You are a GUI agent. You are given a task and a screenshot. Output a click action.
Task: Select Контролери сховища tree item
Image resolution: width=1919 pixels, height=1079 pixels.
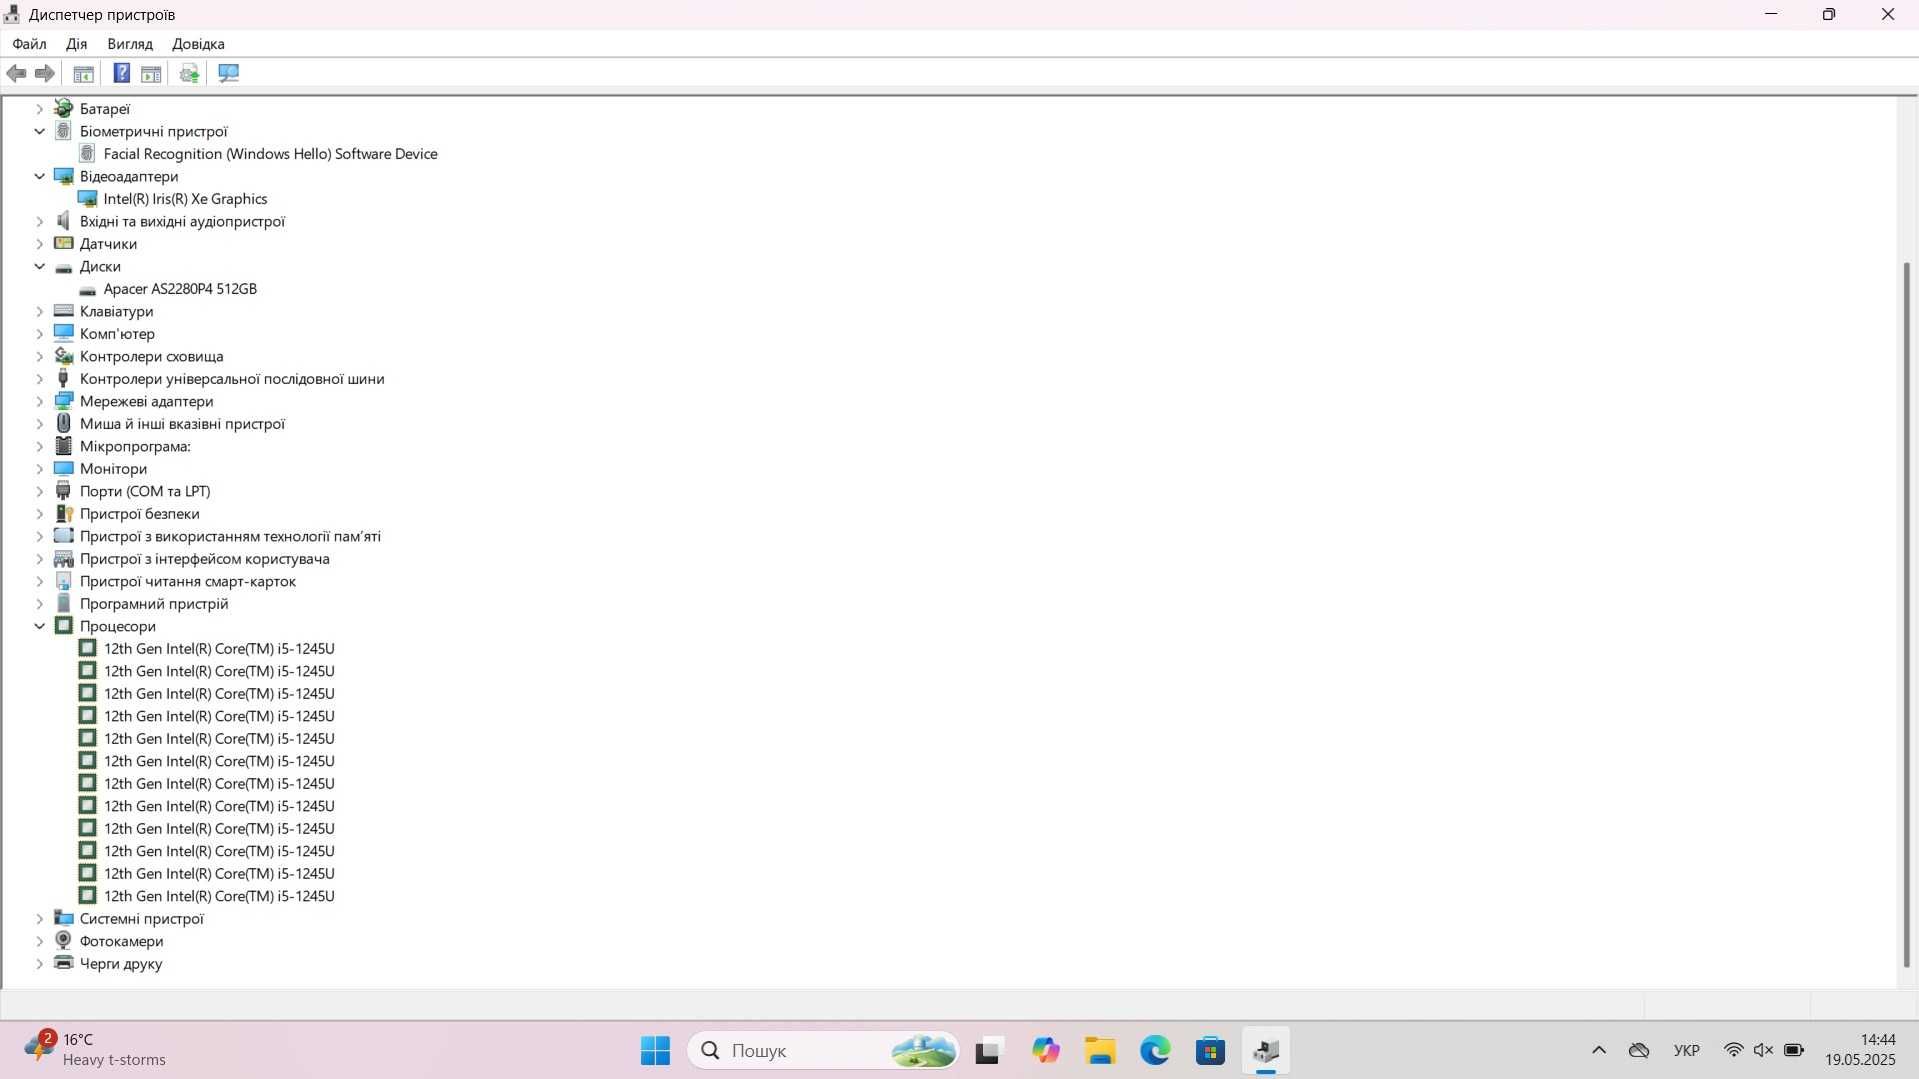pos(151,356)
